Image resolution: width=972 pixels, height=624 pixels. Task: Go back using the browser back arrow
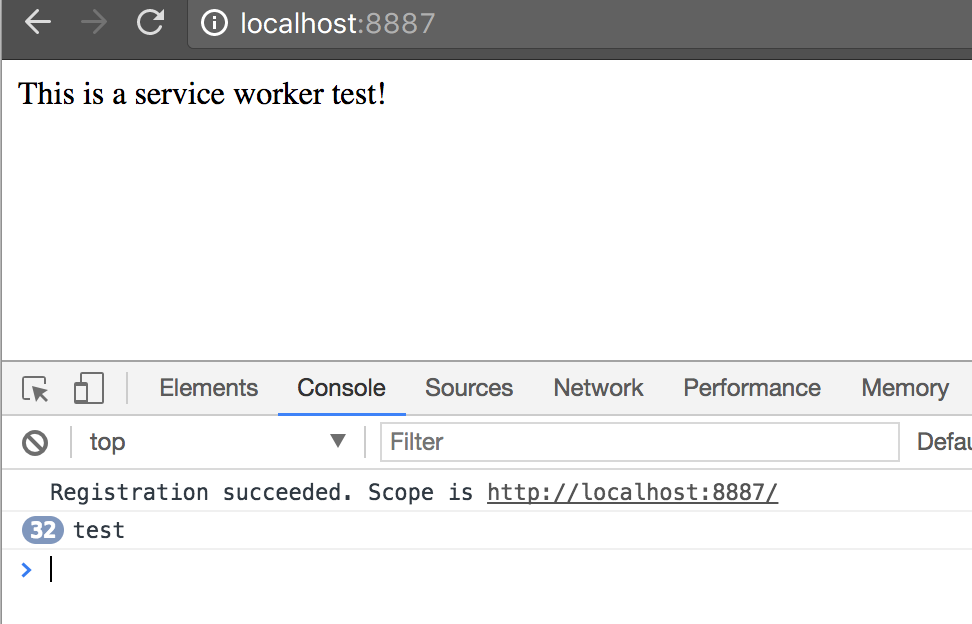coord(38,22)
